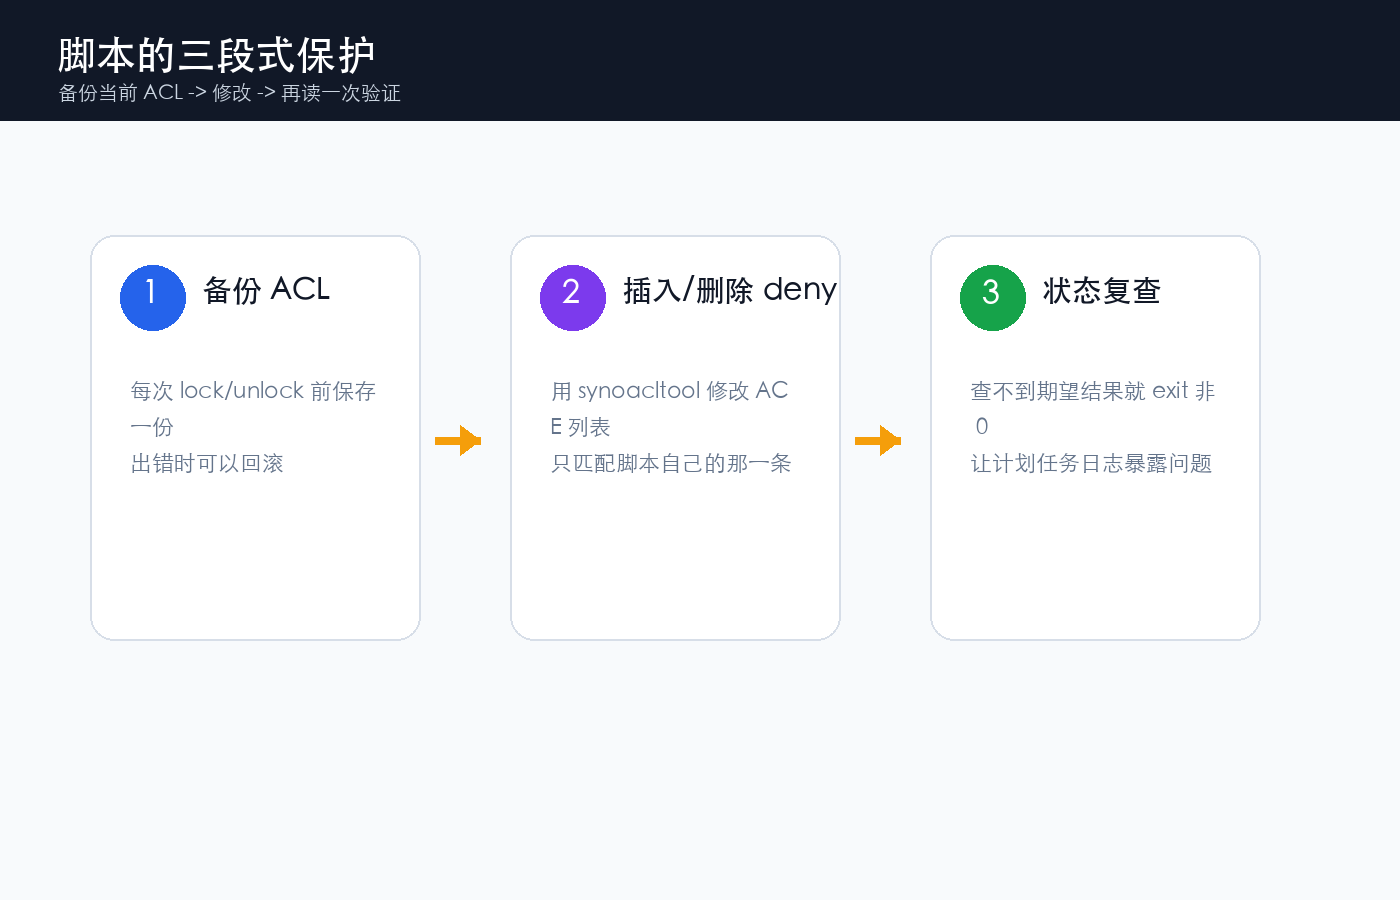Click the green circle numbered 3
This screenshot has width=1400, height=900.
993,298
